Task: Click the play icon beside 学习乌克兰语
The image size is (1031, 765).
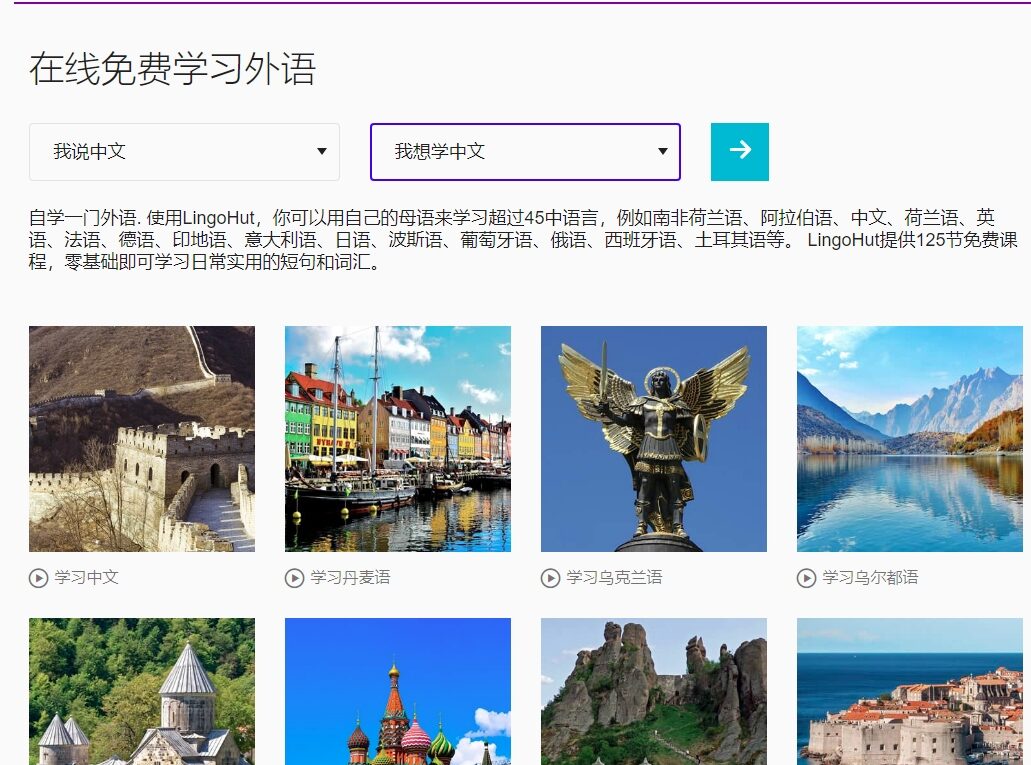Action: (550, 578)
